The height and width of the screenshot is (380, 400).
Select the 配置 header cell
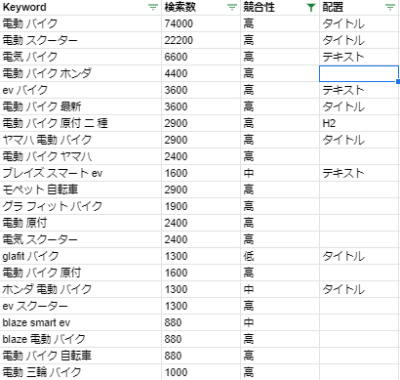pyautogui.click(x=359, y=7)
